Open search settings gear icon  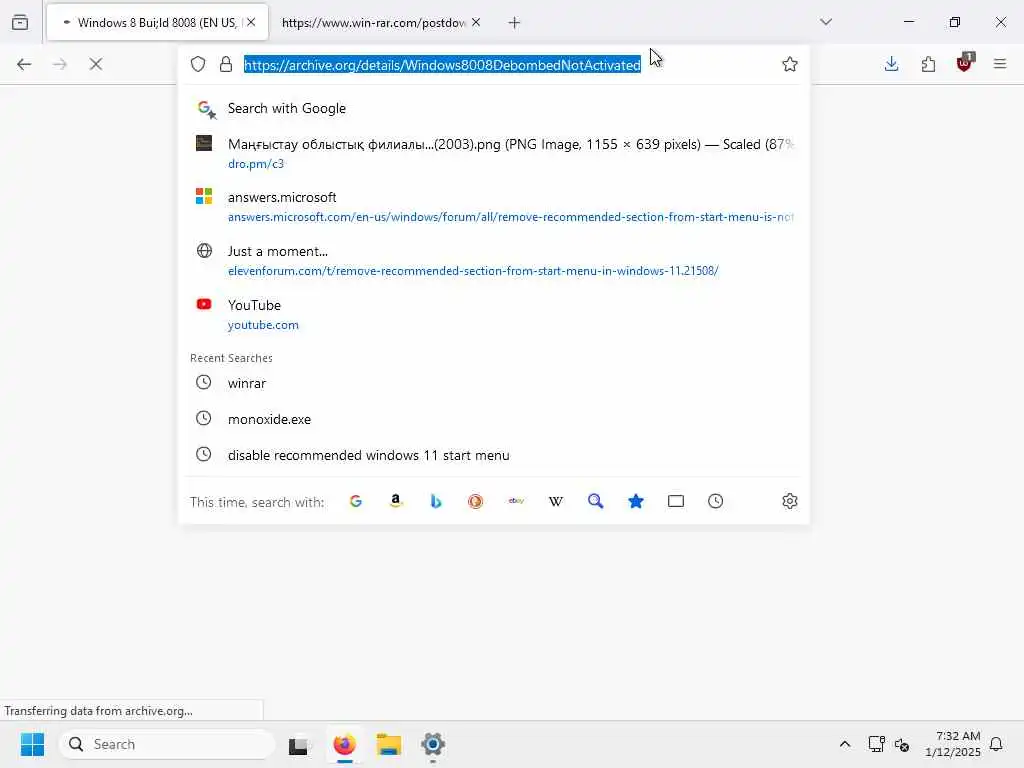(790, 501)
